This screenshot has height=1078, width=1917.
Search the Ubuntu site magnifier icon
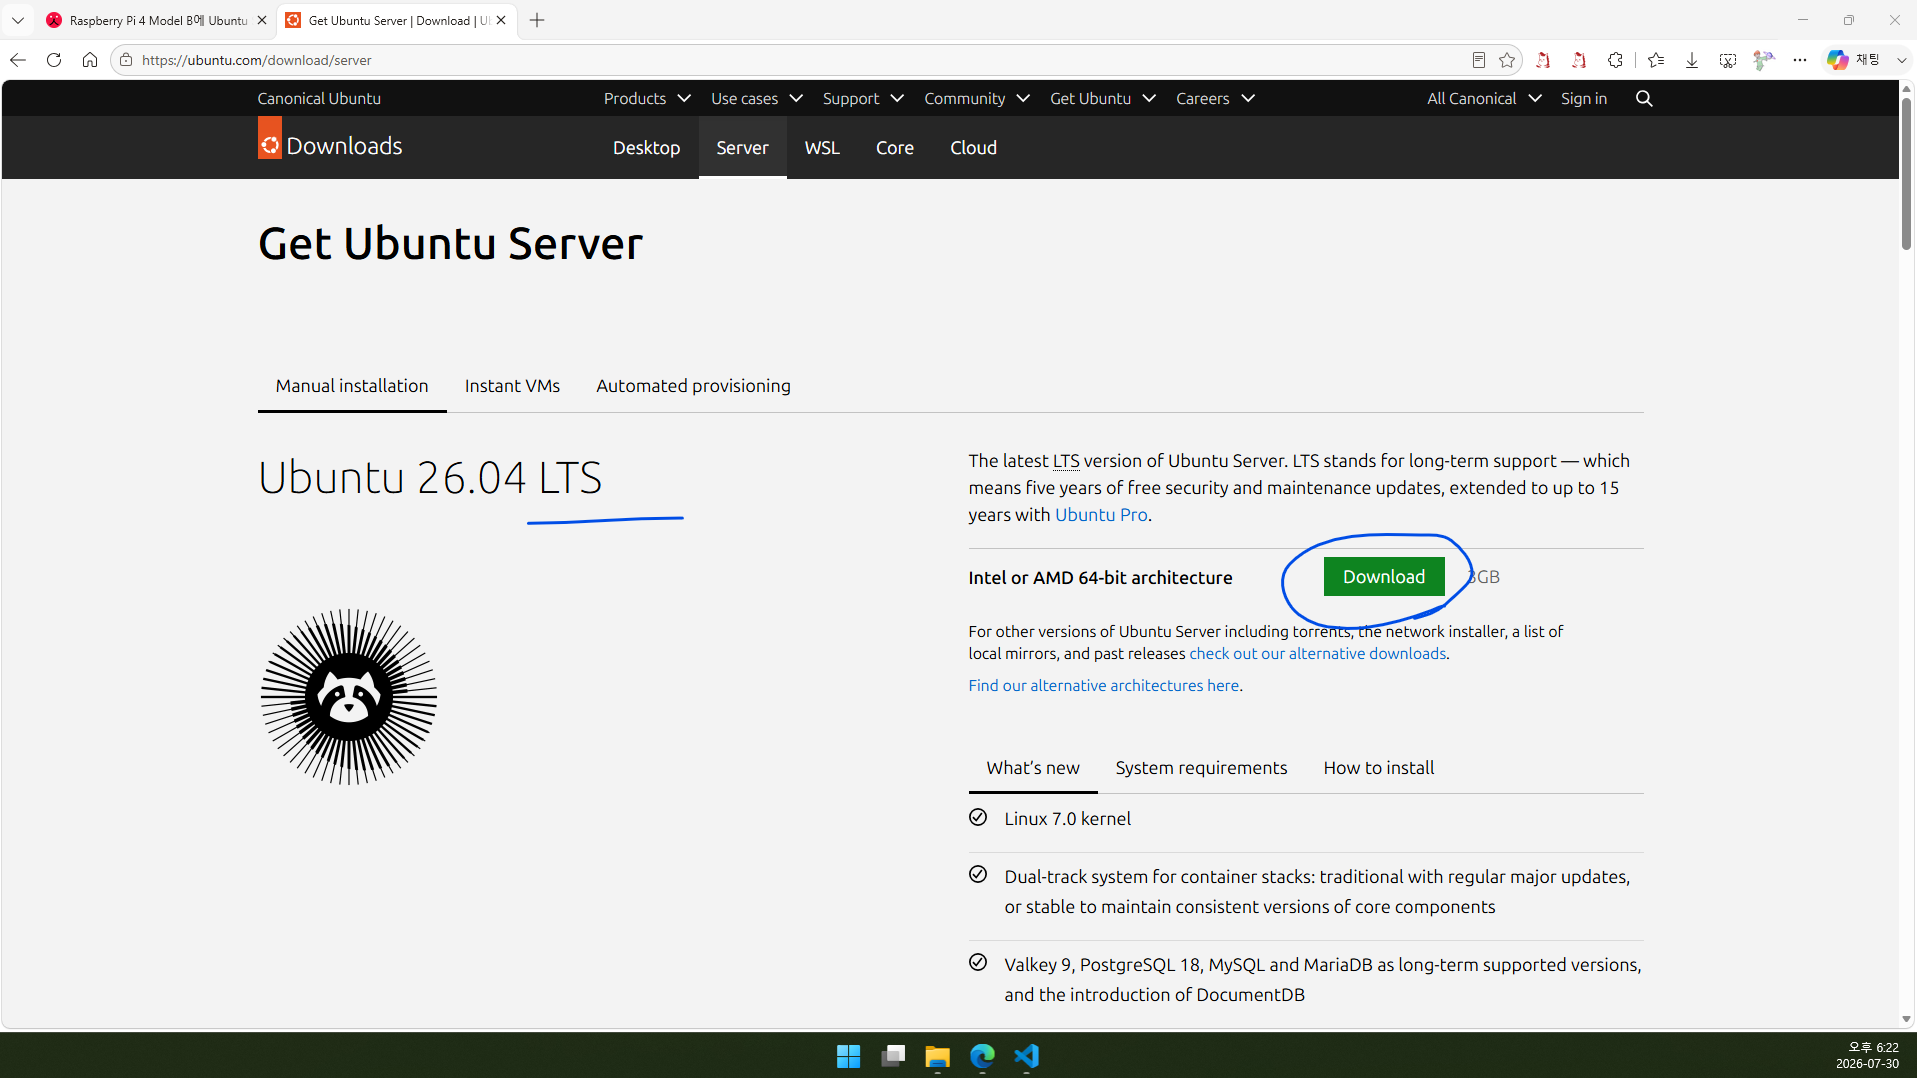click(1644, 98)
